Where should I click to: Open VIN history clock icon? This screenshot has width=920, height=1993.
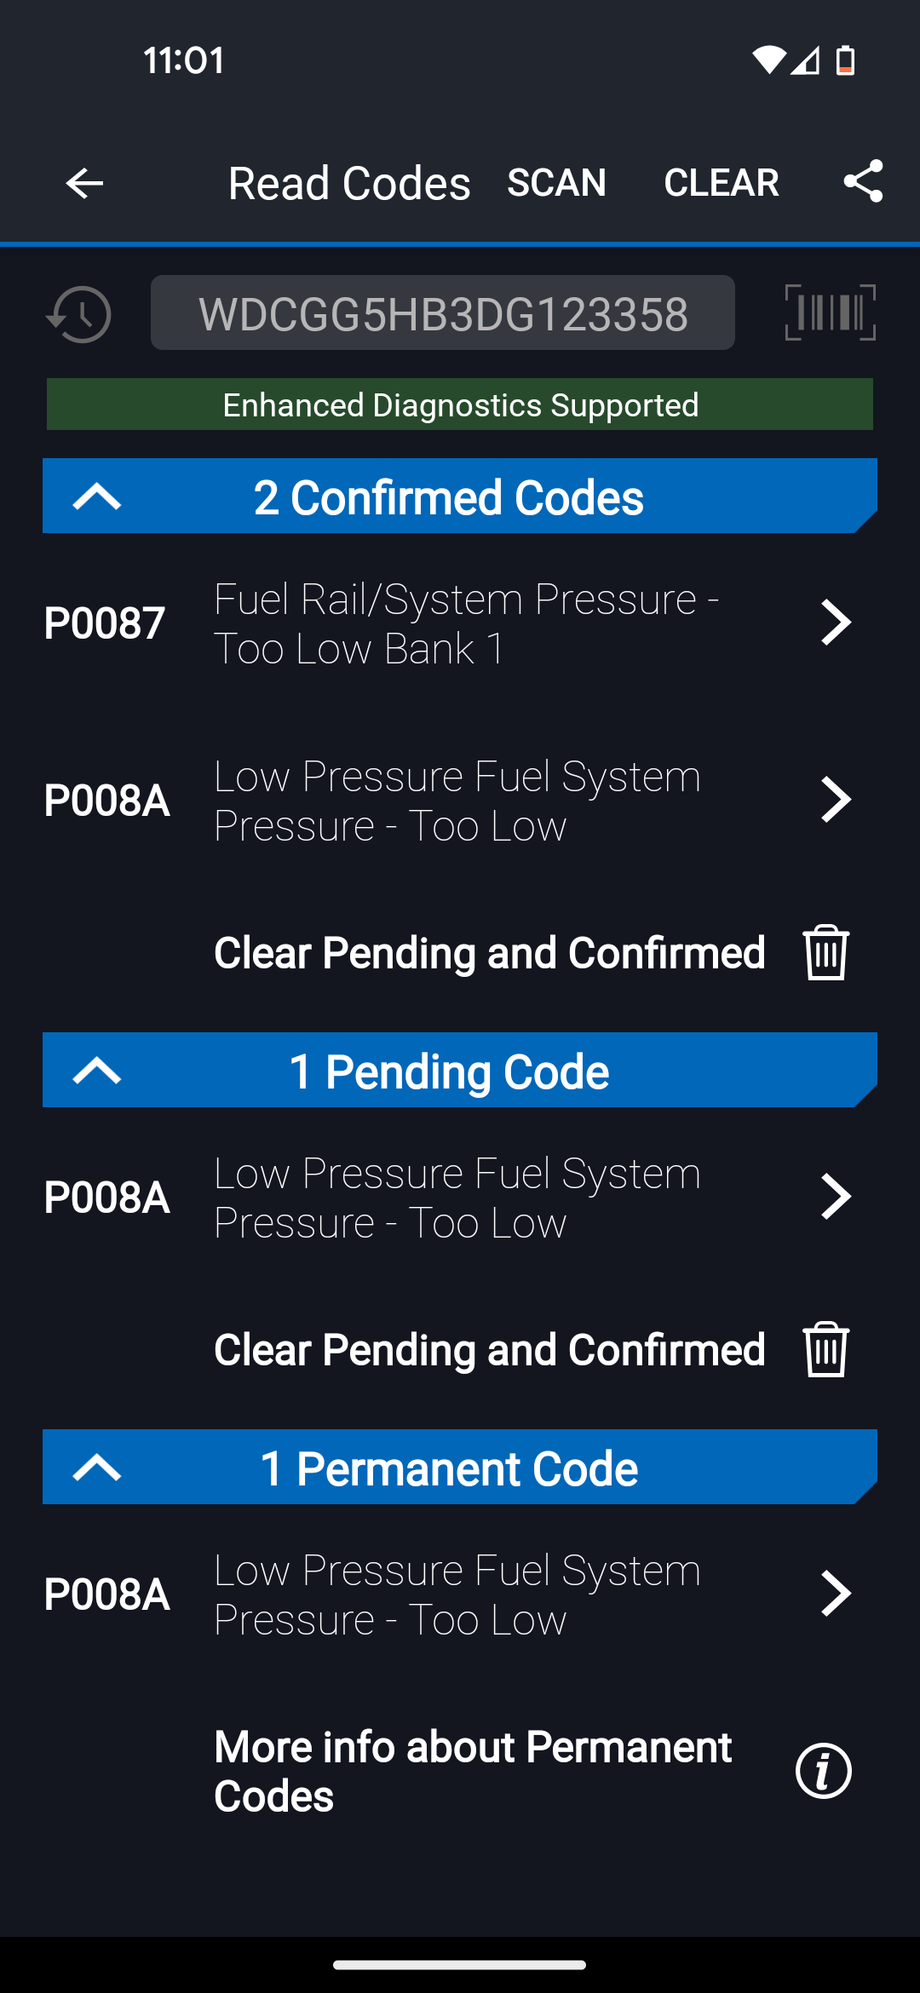pos(79,314)
